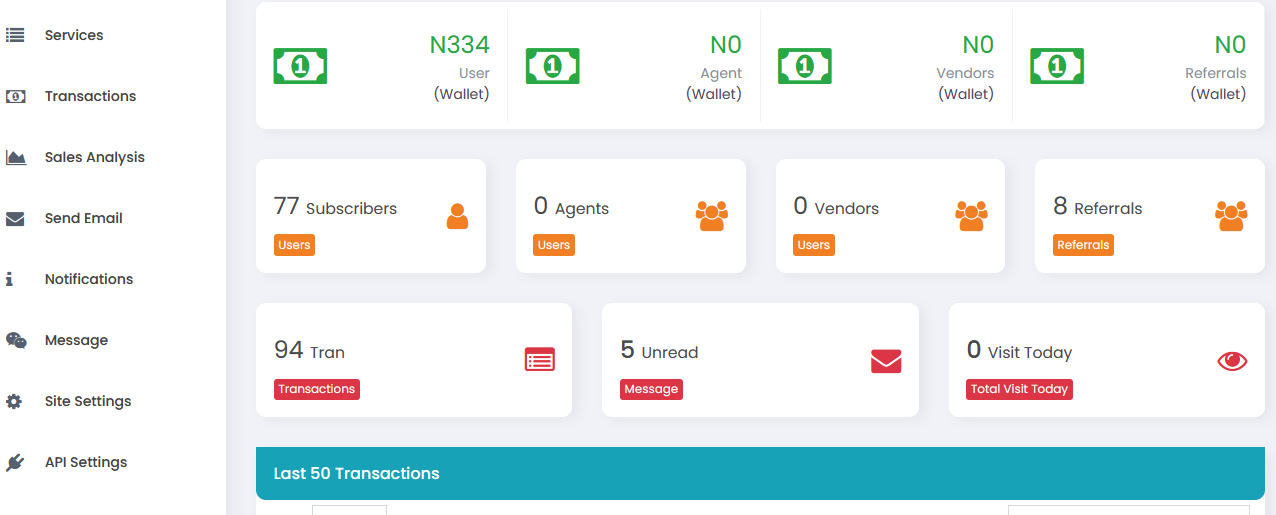Click the Message chat bubbles icon
1276x515 pixels.
pos(16,340)
